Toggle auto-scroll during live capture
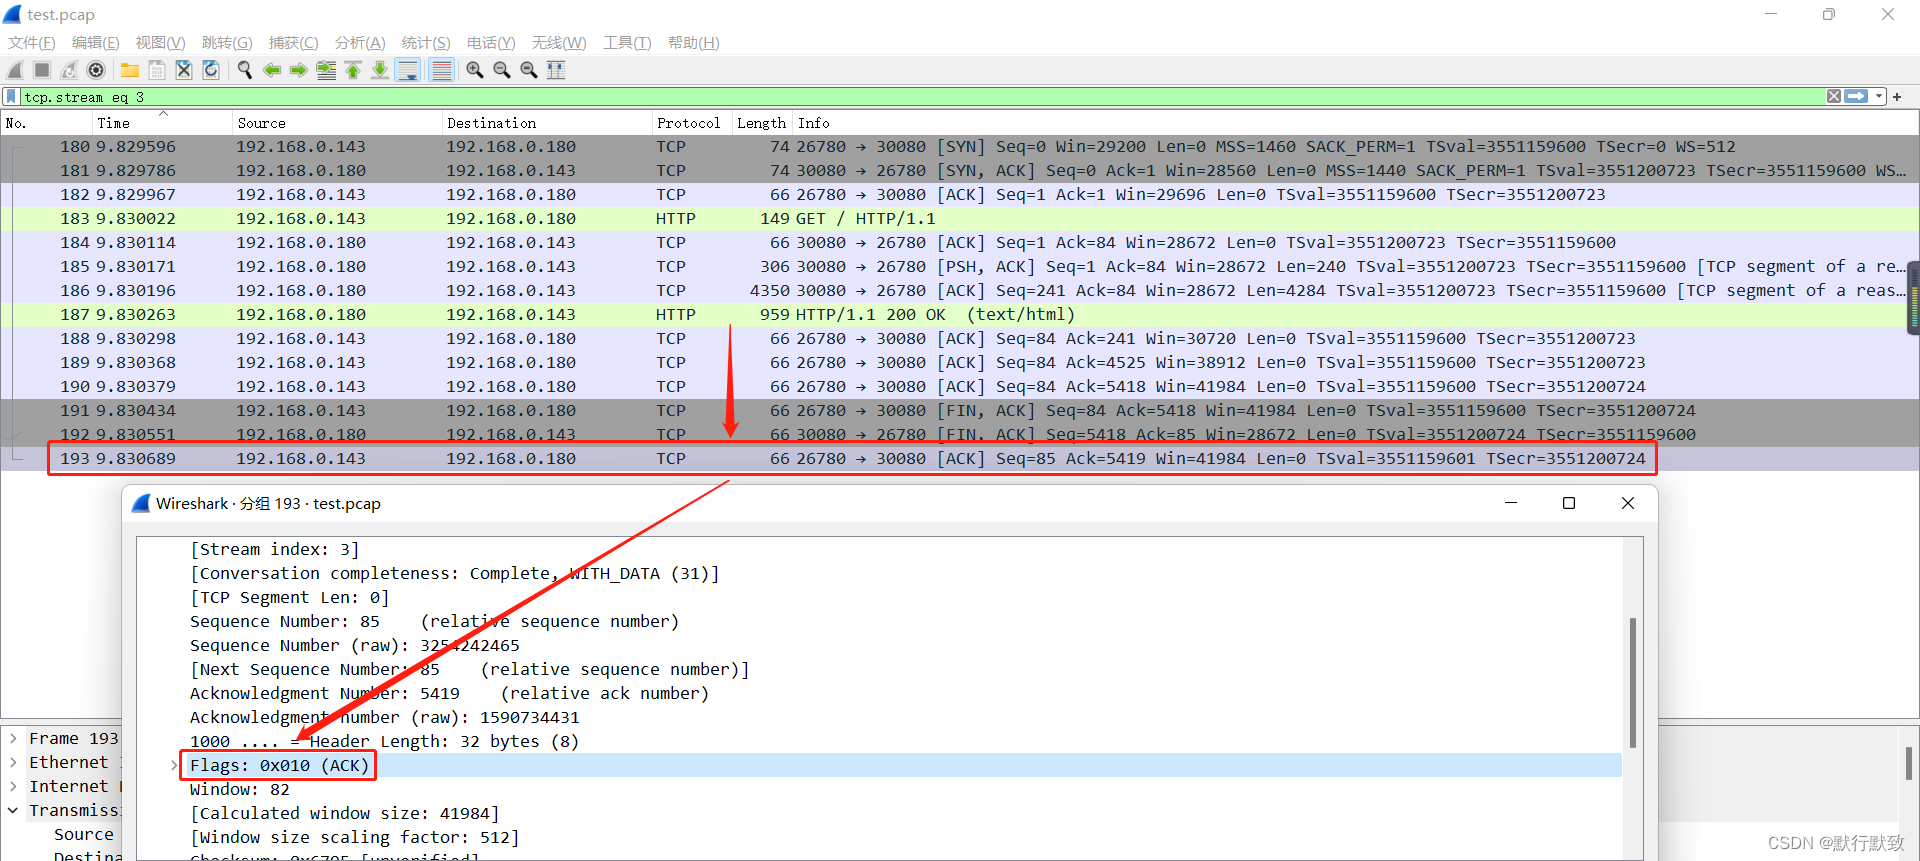 pos(408,70)
